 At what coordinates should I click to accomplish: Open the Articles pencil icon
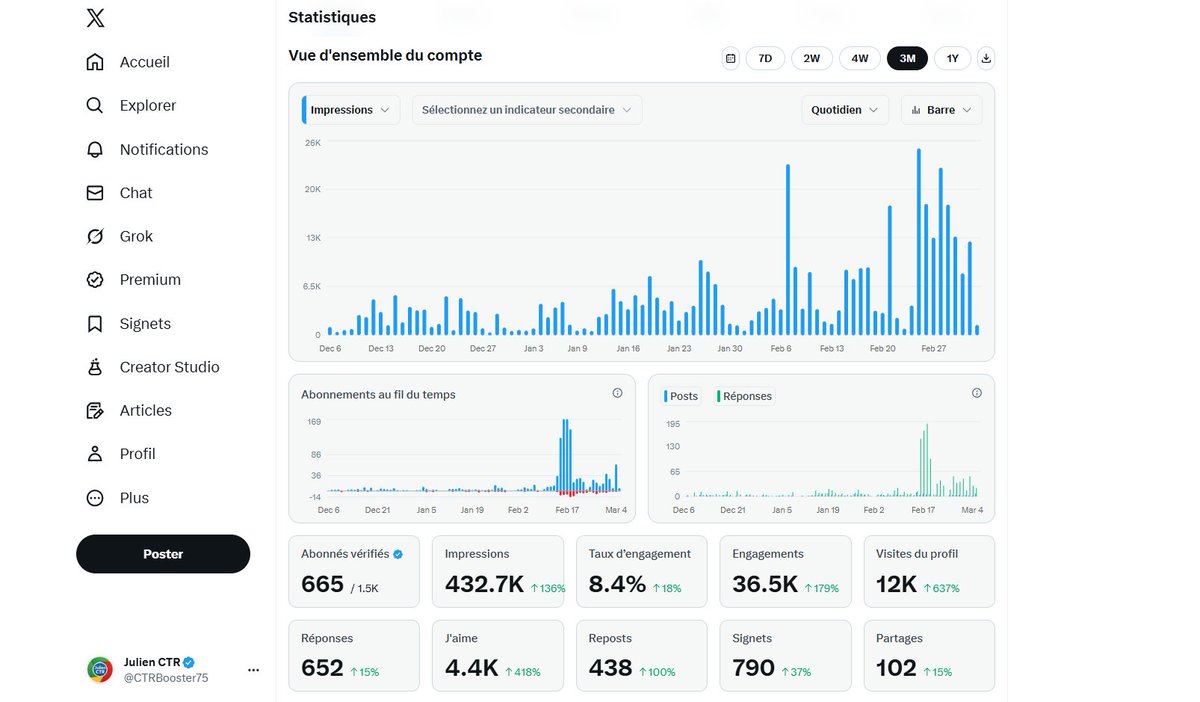point(95,410)
